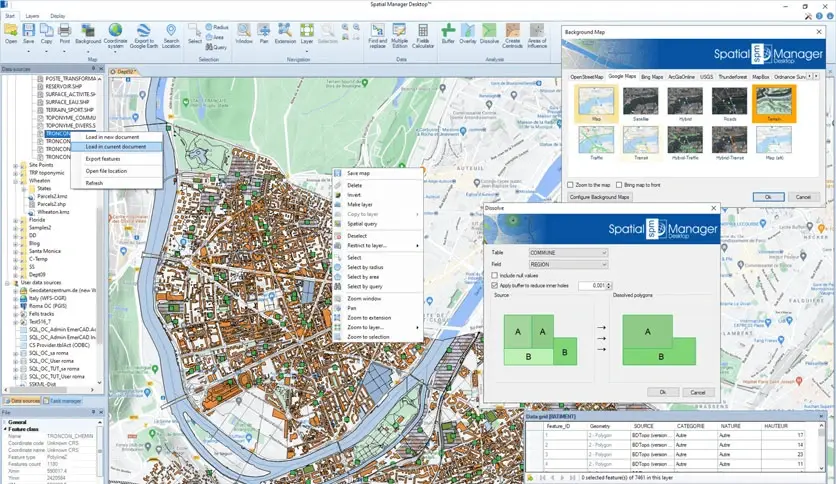Click the Copy icon in the ribbon
Screen dimensions: 836x484
46,31
